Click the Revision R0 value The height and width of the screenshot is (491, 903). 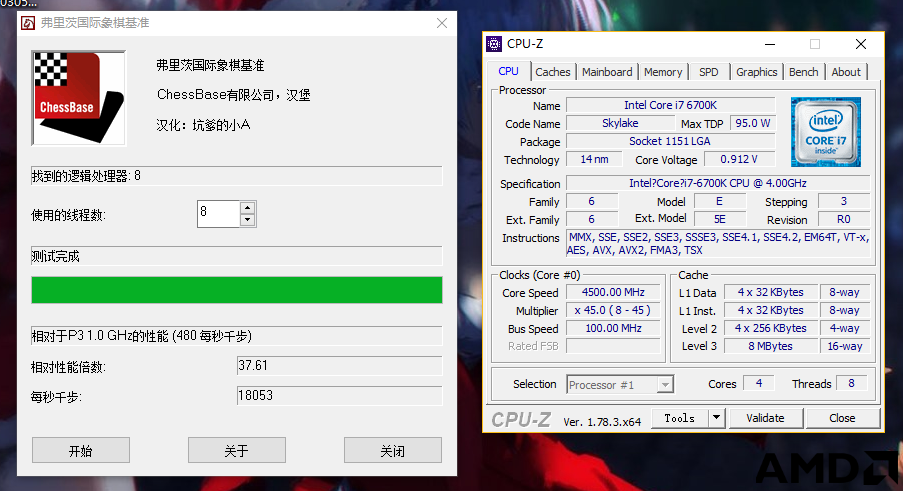(844, 219)
